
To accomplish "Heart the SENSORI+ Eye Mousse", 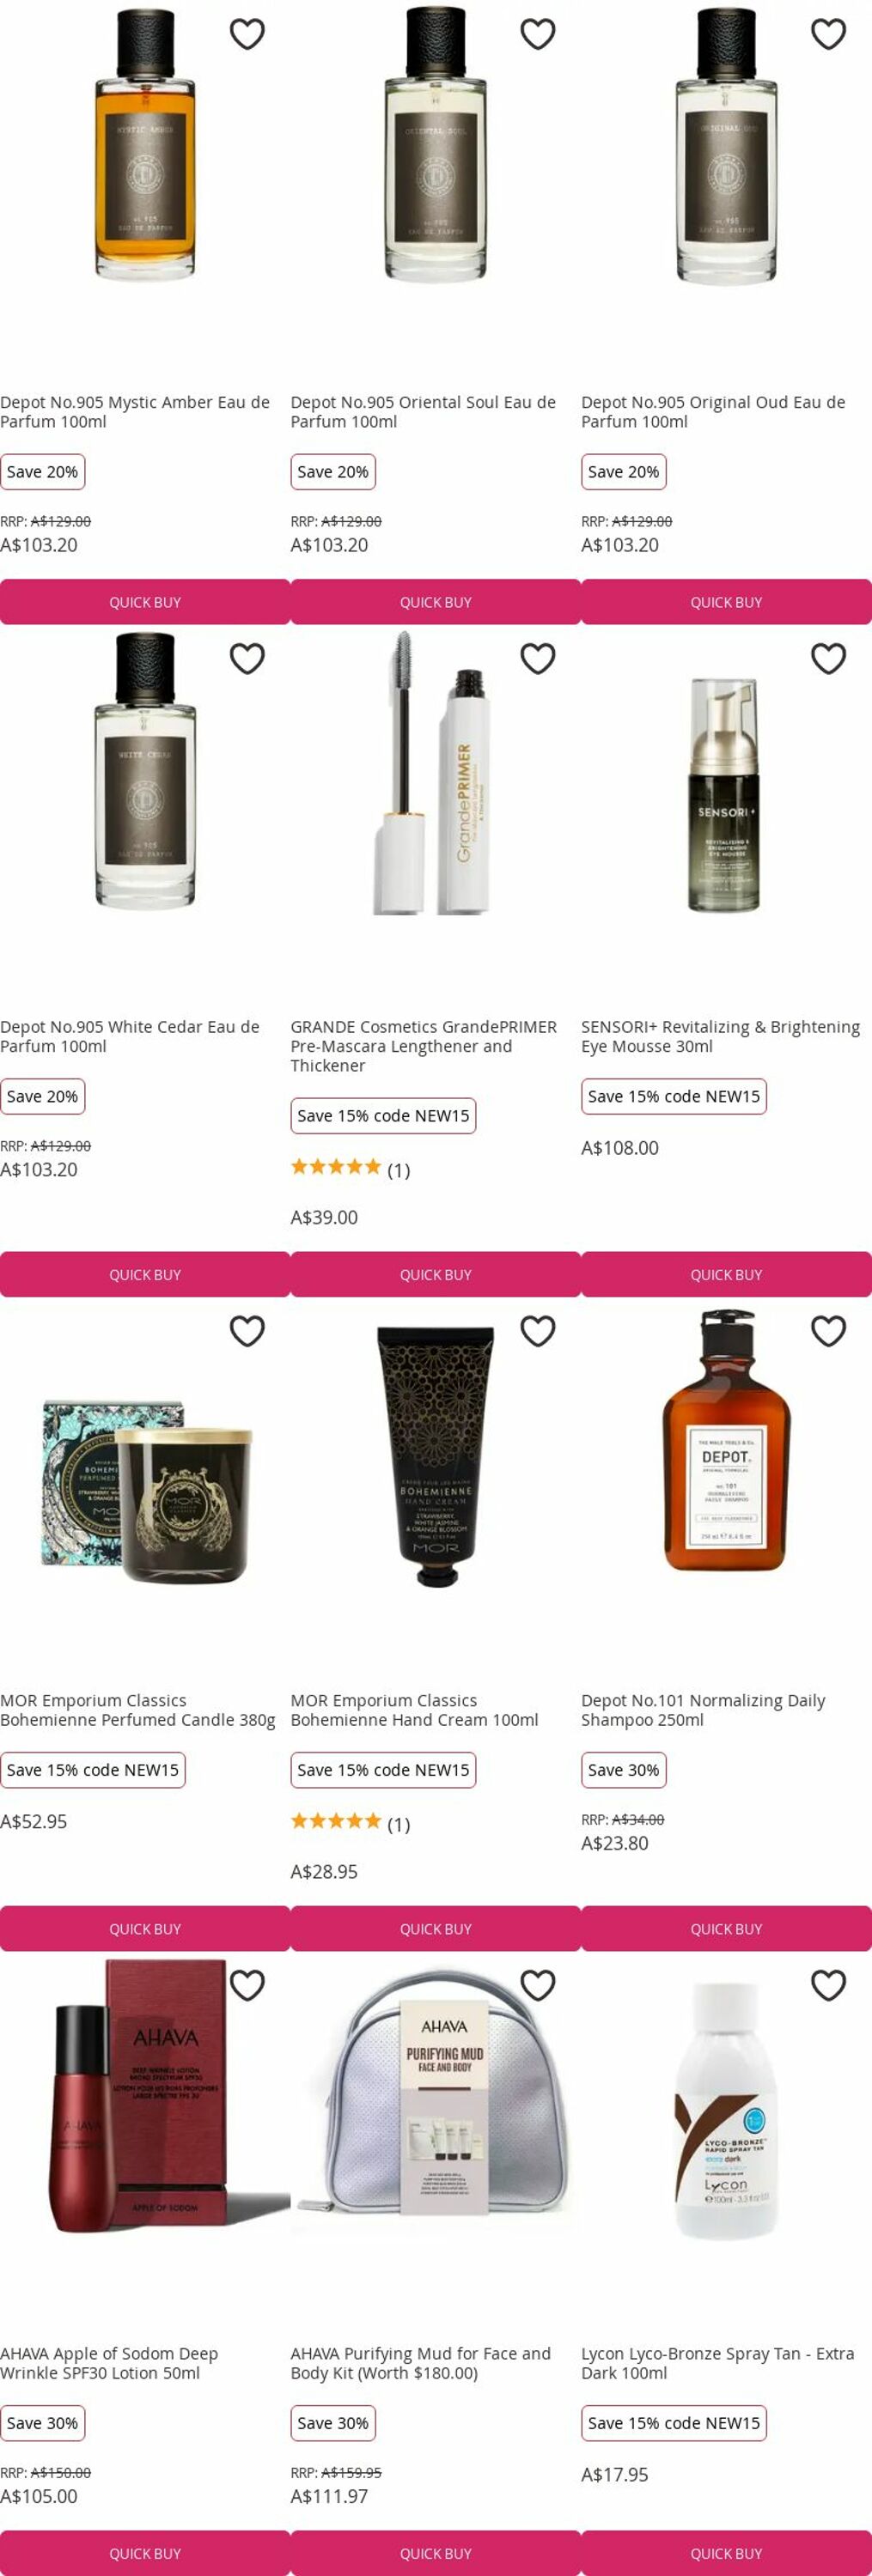I will click(828, 658).
